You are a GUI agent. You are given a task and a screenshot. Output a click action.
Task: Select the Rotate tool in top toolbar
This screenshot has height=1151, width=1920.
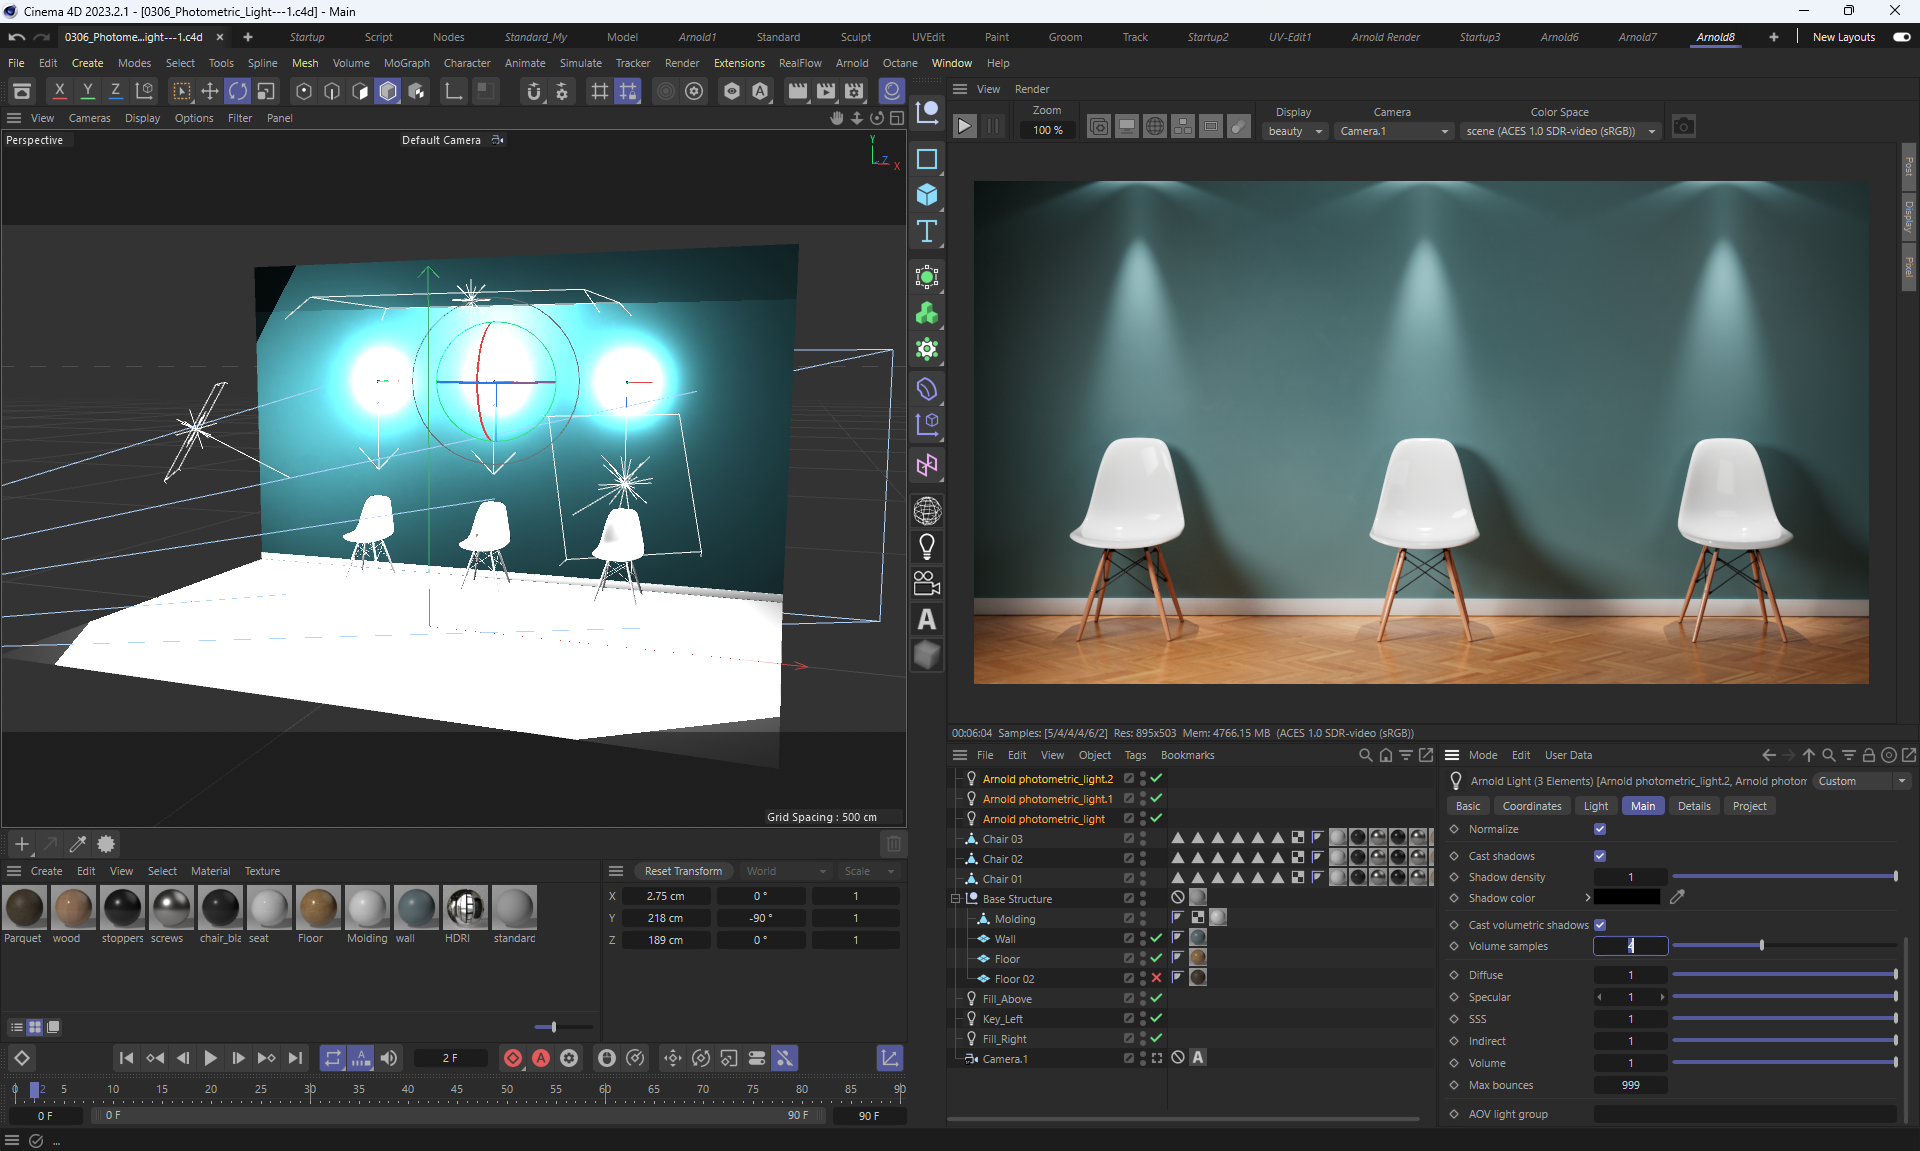[x=238, y=91]
